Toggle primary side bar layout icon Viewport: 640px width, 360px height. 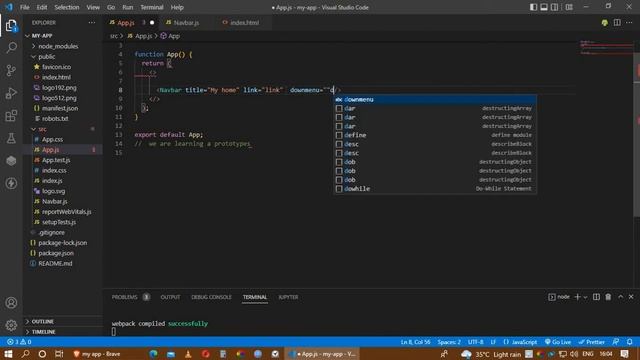coord(533,7)
